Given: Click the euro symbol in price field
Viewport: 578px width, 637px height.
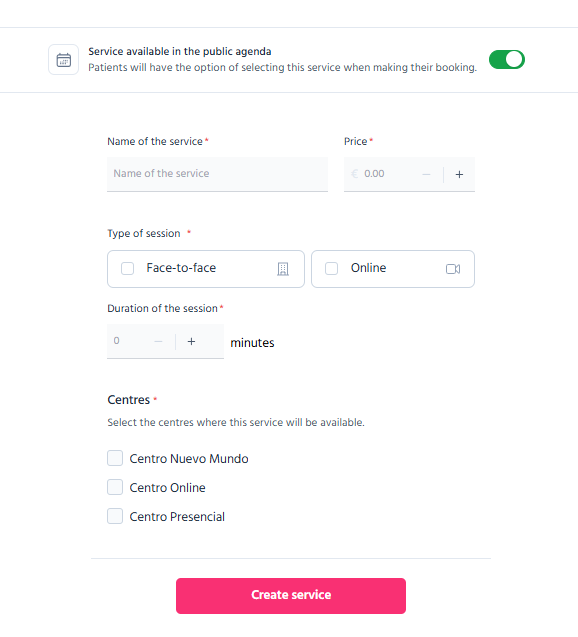Looking at the screenshot, I should pyautogui.click(x=355, y=174).
